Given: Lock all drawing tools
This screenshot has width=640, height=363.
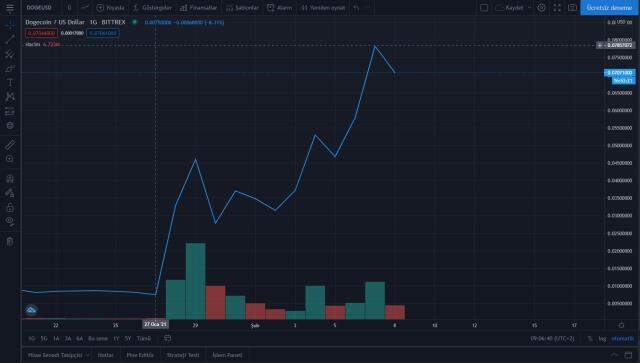Looking at the screenshot, I should 10,207.
